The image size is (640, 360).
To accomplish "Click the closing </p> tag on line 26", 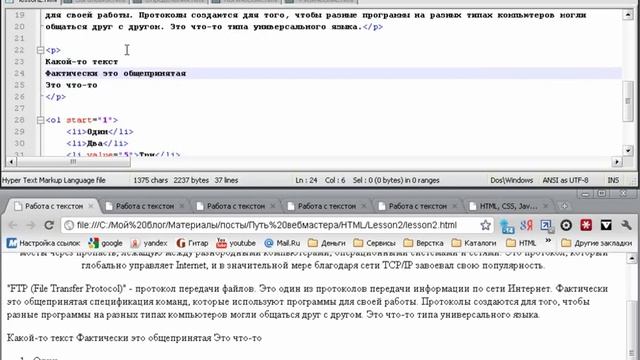I will click(56, 97).
